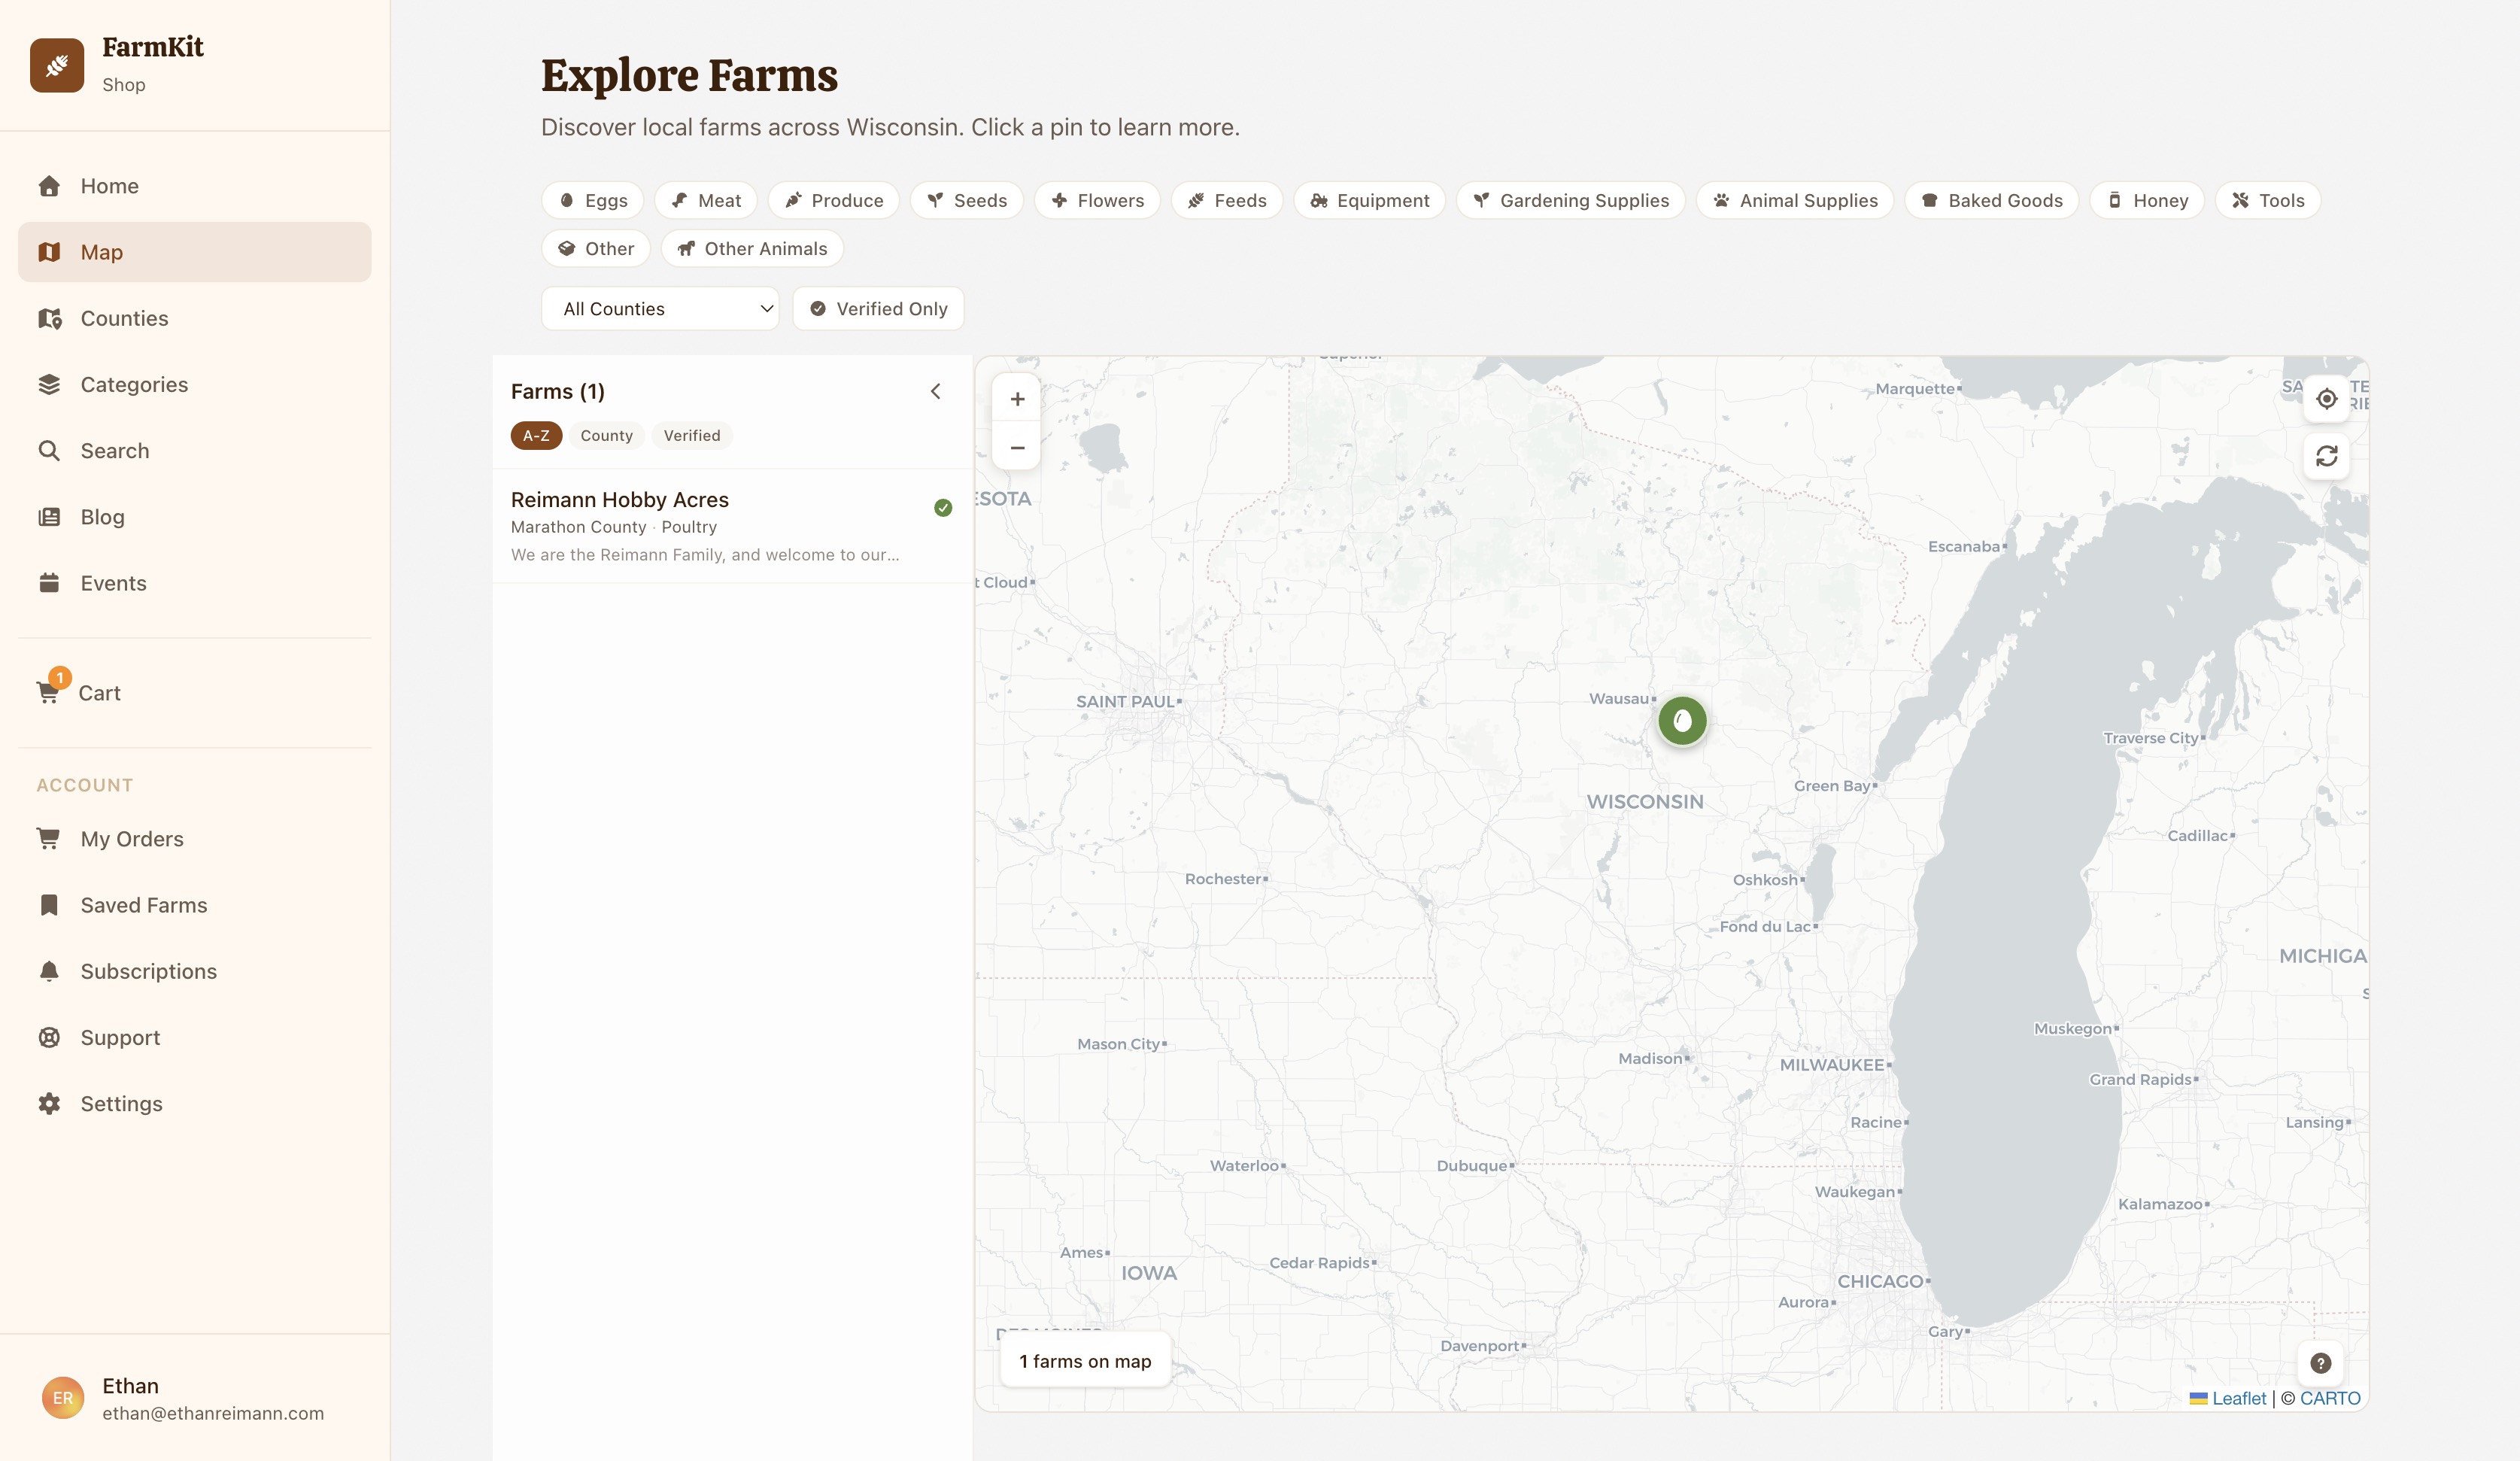The image size is (2520, 1461).
Task: Open the Categories section in the sidebar
Action: [x=134, y=384]
